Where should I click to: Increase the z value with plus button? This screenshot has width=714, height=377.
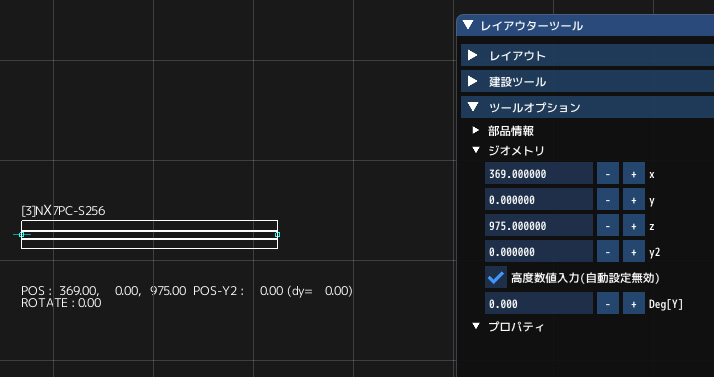click(634, 225)
